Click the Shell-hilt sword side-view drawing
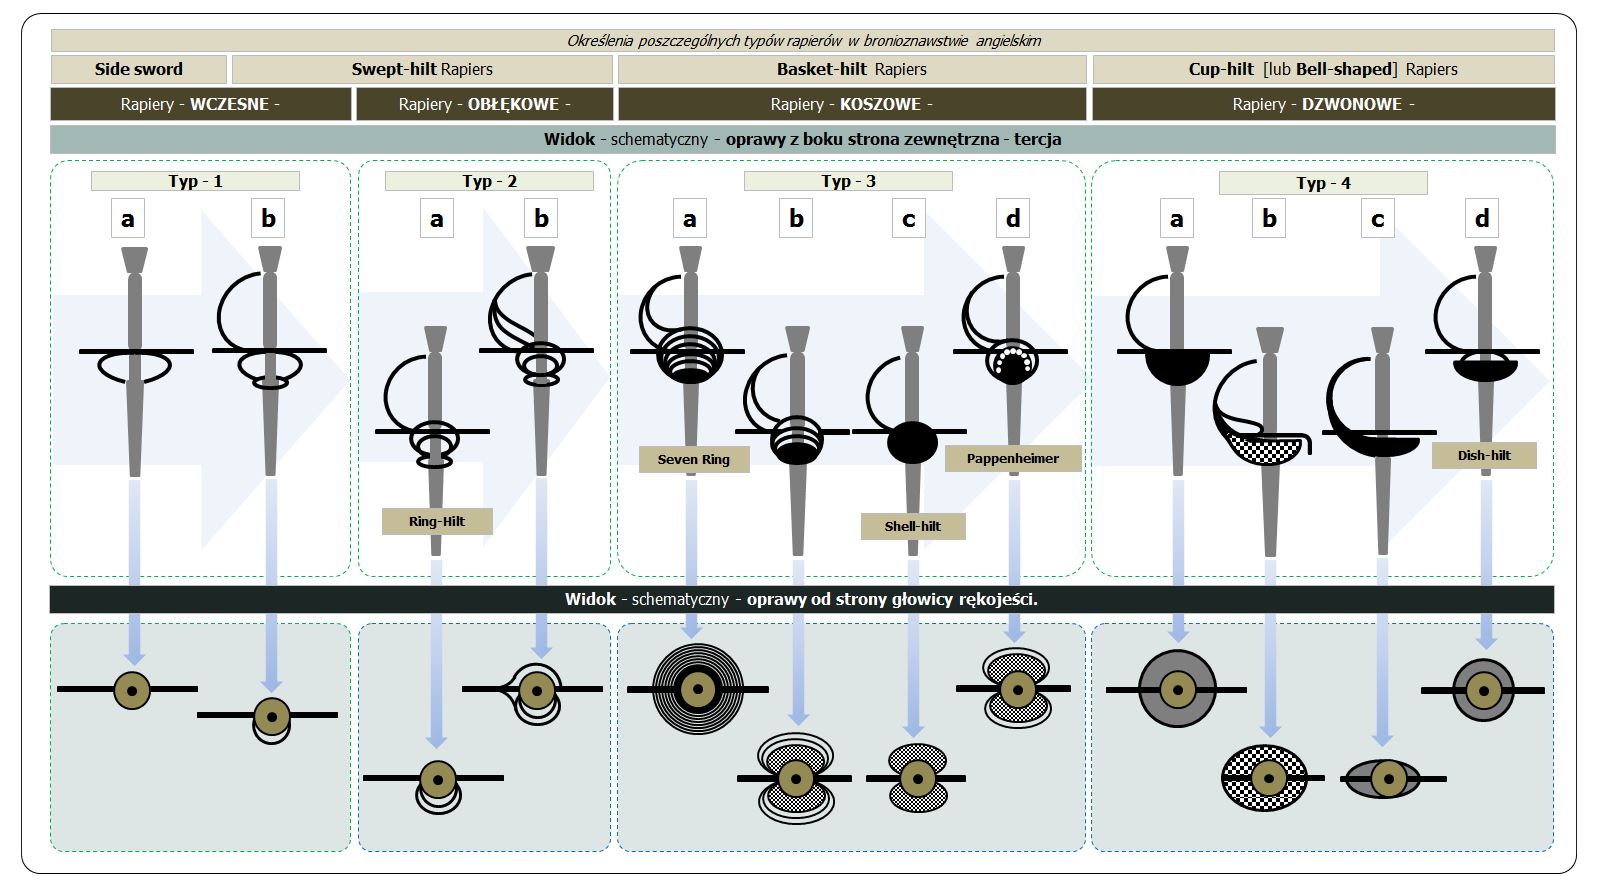Viewport: 1602px width, 891px height. point(911,430)
